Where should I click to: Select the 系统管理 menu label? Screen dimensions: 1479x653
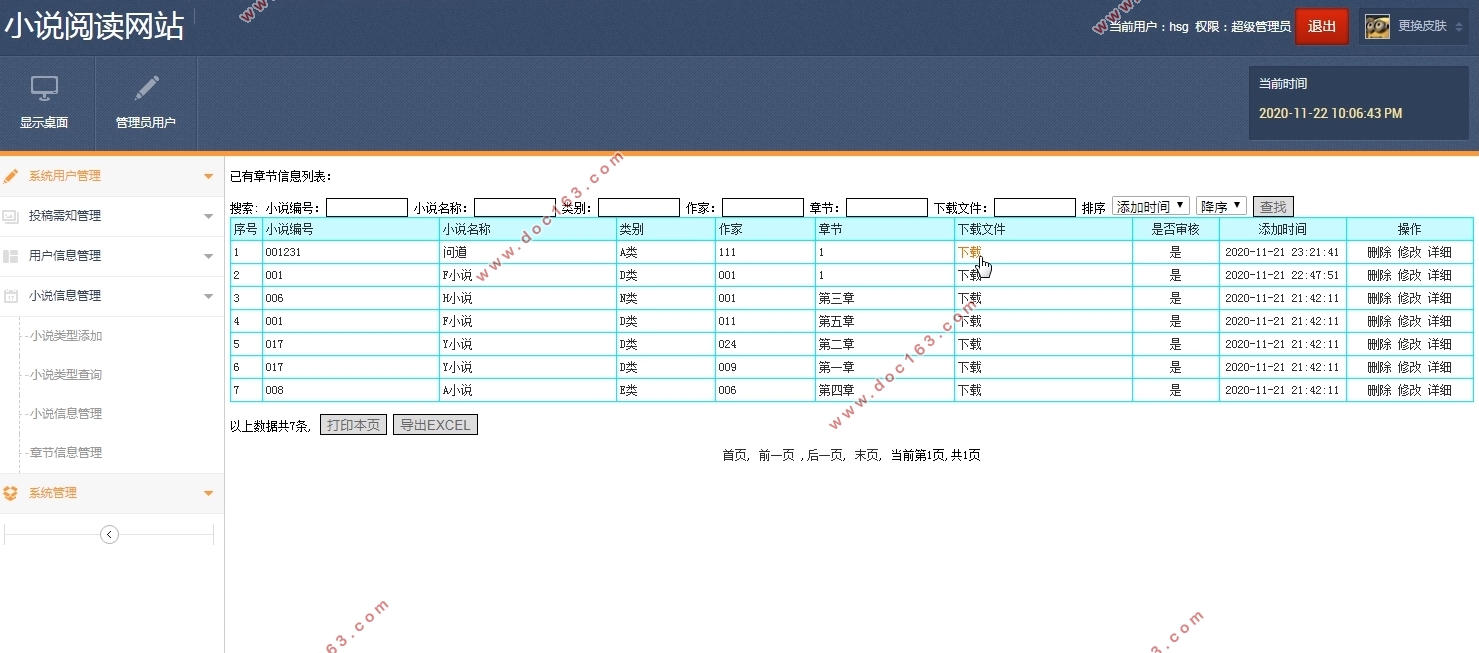click(x=53, y=493)
